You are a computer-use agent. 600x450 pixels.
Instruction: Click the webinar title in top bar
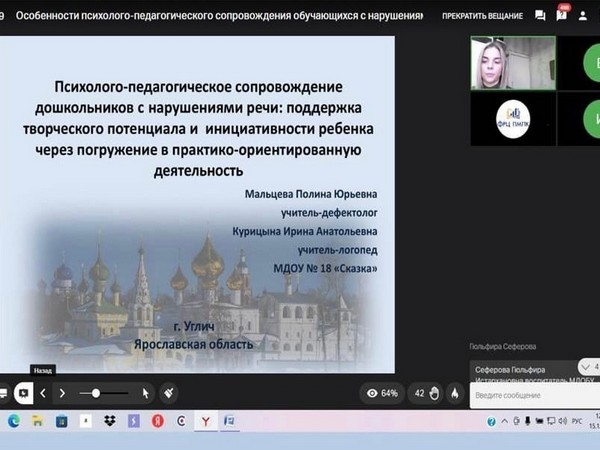click(219, 16)
